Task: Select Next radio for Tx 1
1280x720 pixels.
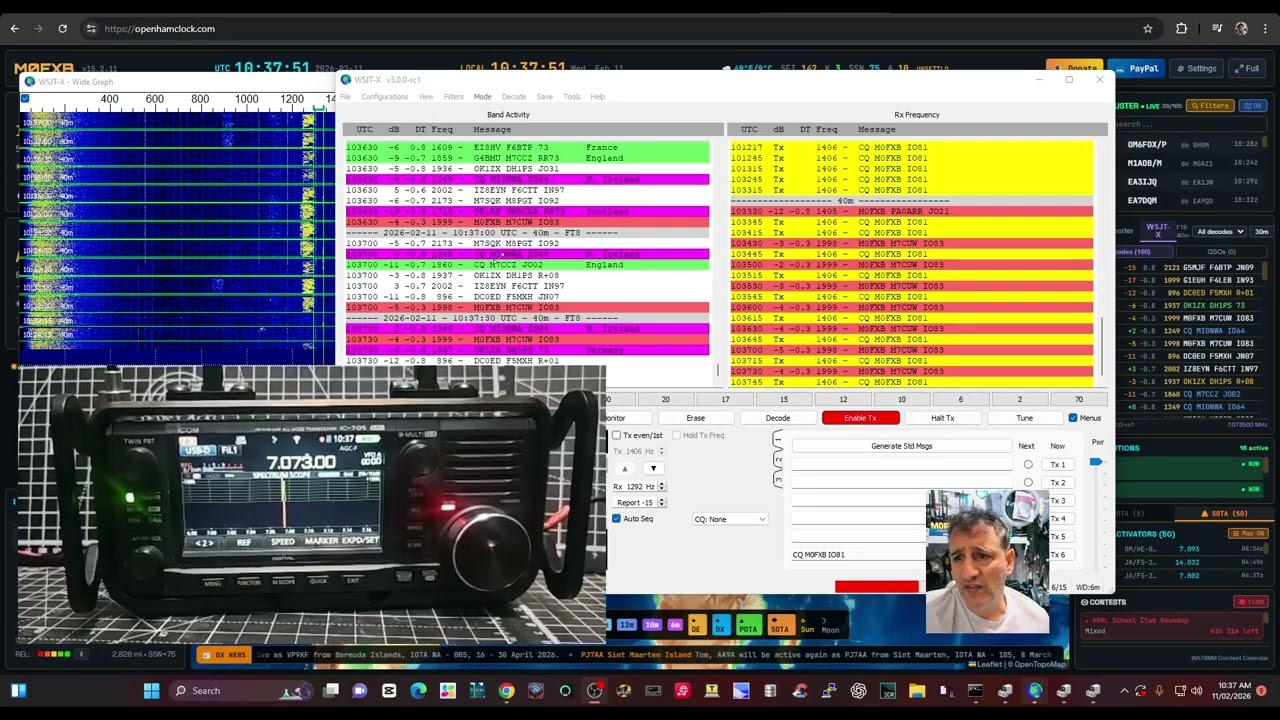Action: click(1028, 465)
